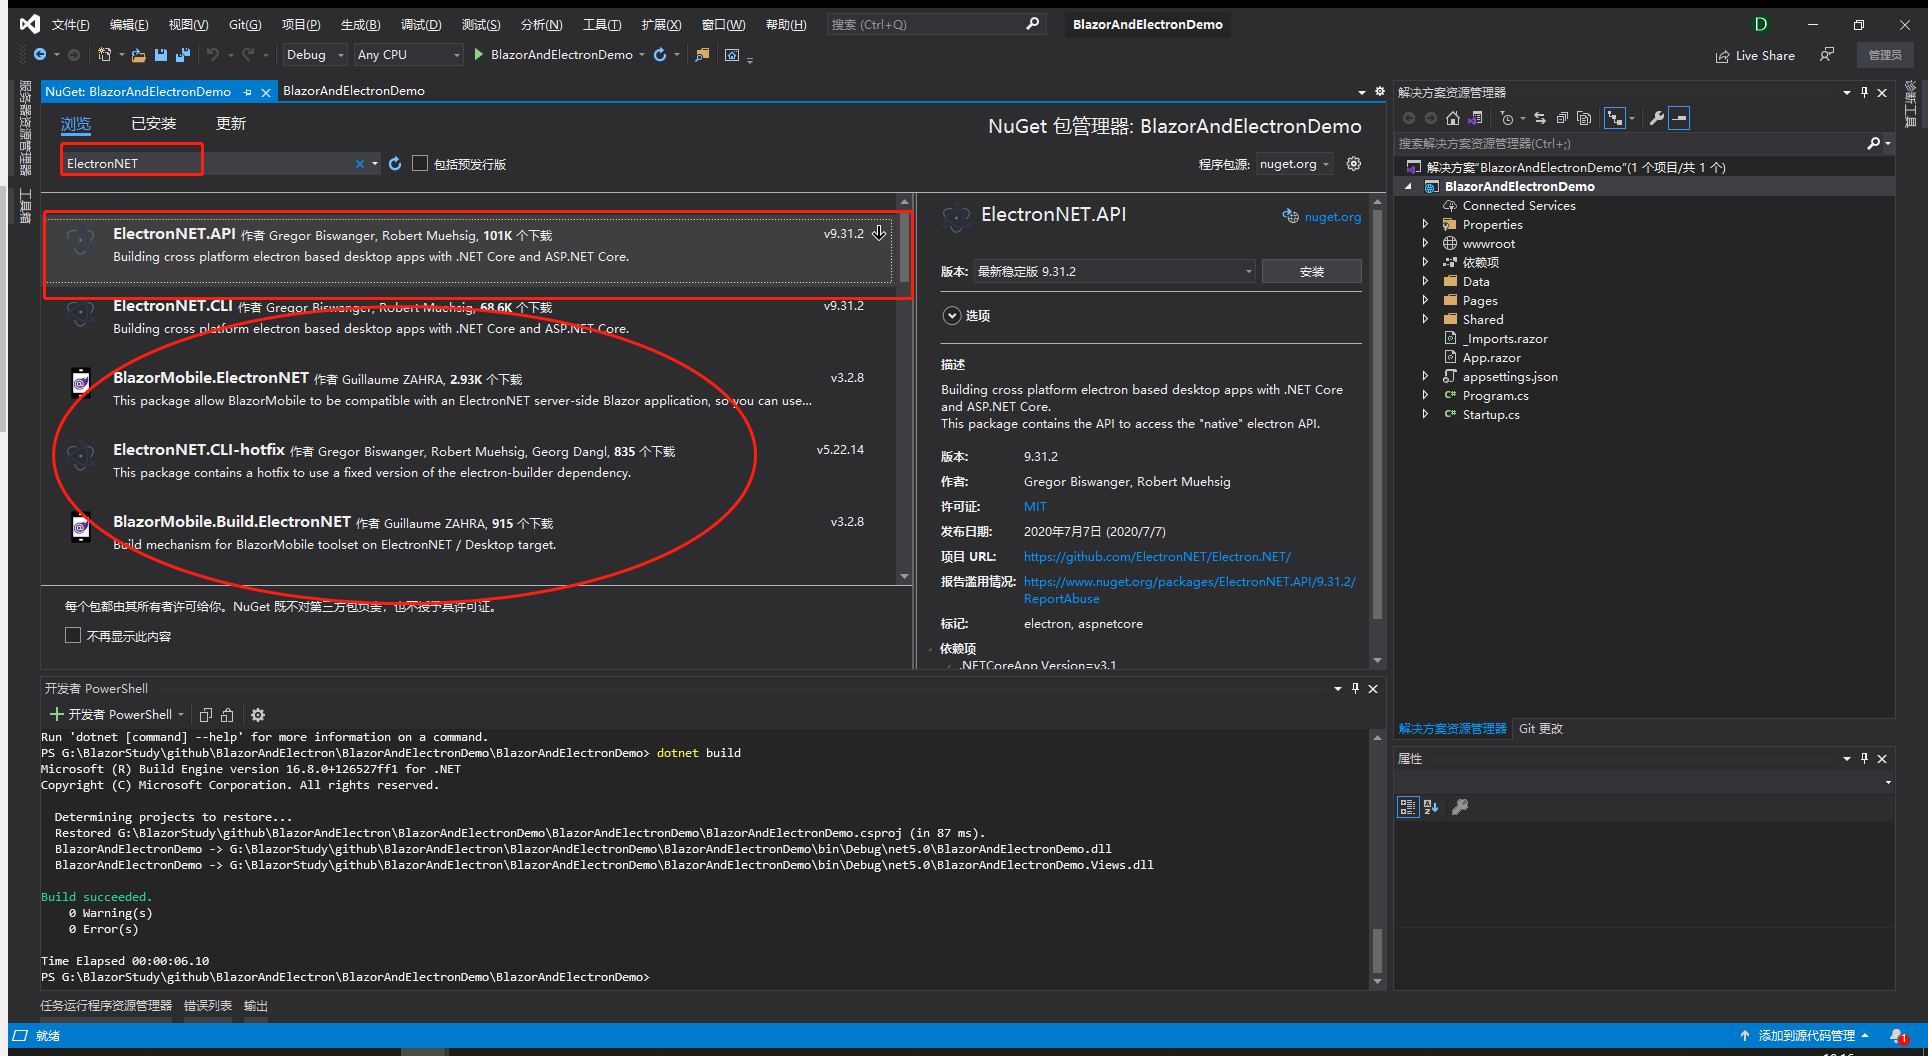Click the feedback icon beside Live Share

tap(1827, 55)
